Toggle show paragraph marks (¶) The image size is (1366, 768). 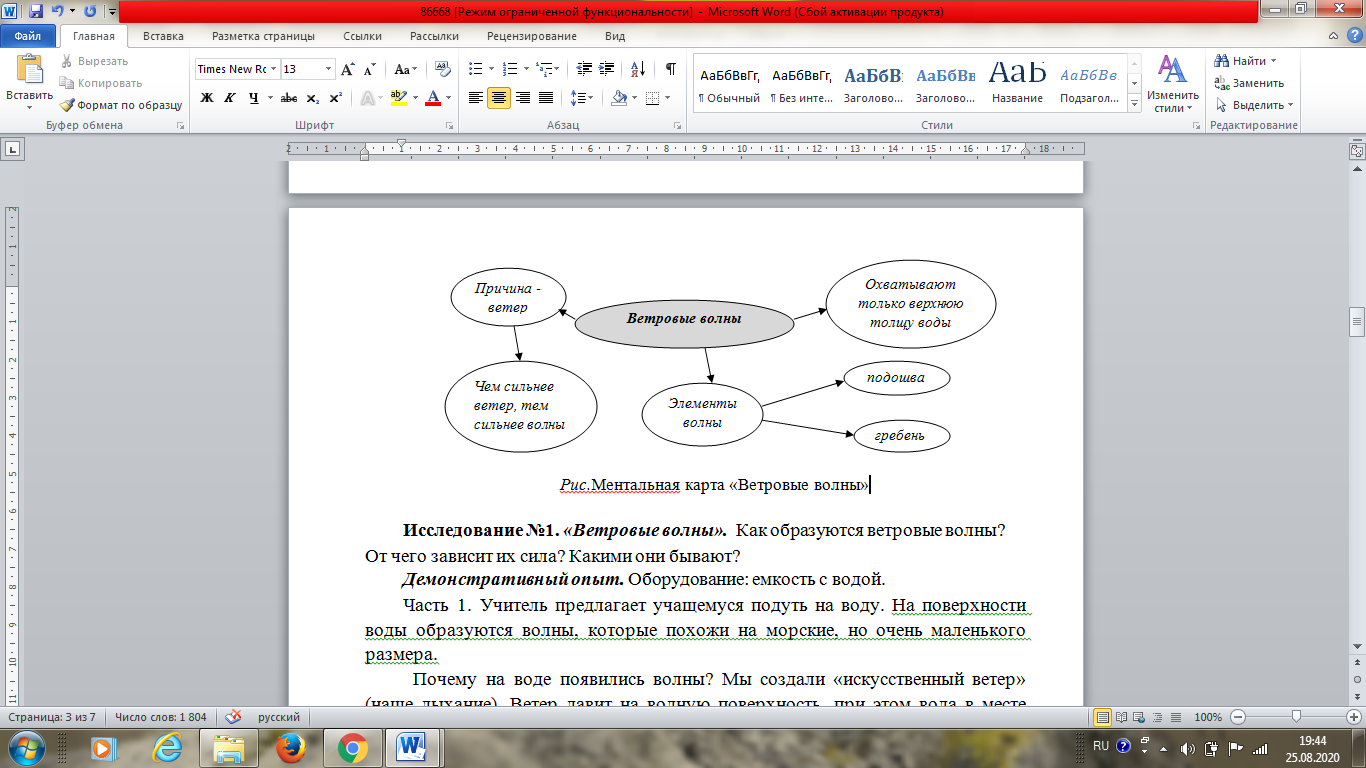[x=671, y=70]
